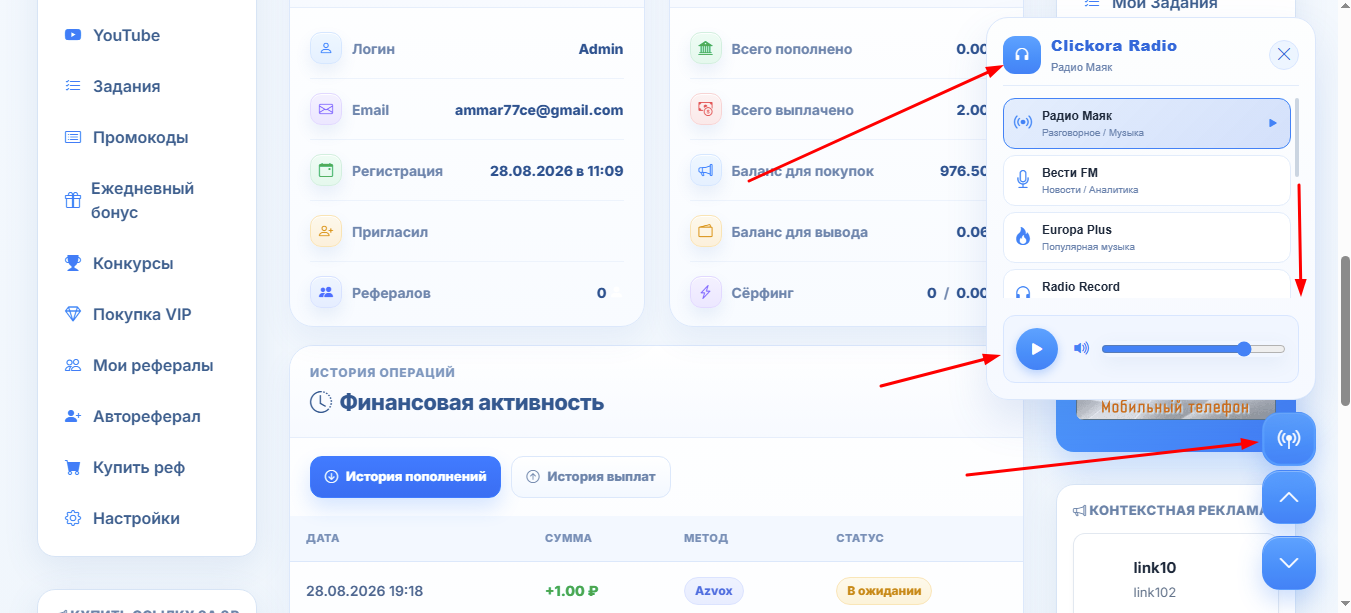This screenshot has width=1351, height=613.
Task: Click the small play arrow on Радио Маяк
Action: click(x=1273, y=123)
